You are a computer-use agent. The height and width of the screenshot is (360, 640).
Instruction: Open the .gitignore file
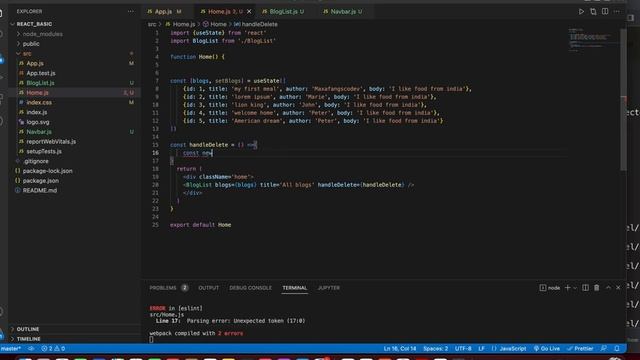click(x=36, y=161)
